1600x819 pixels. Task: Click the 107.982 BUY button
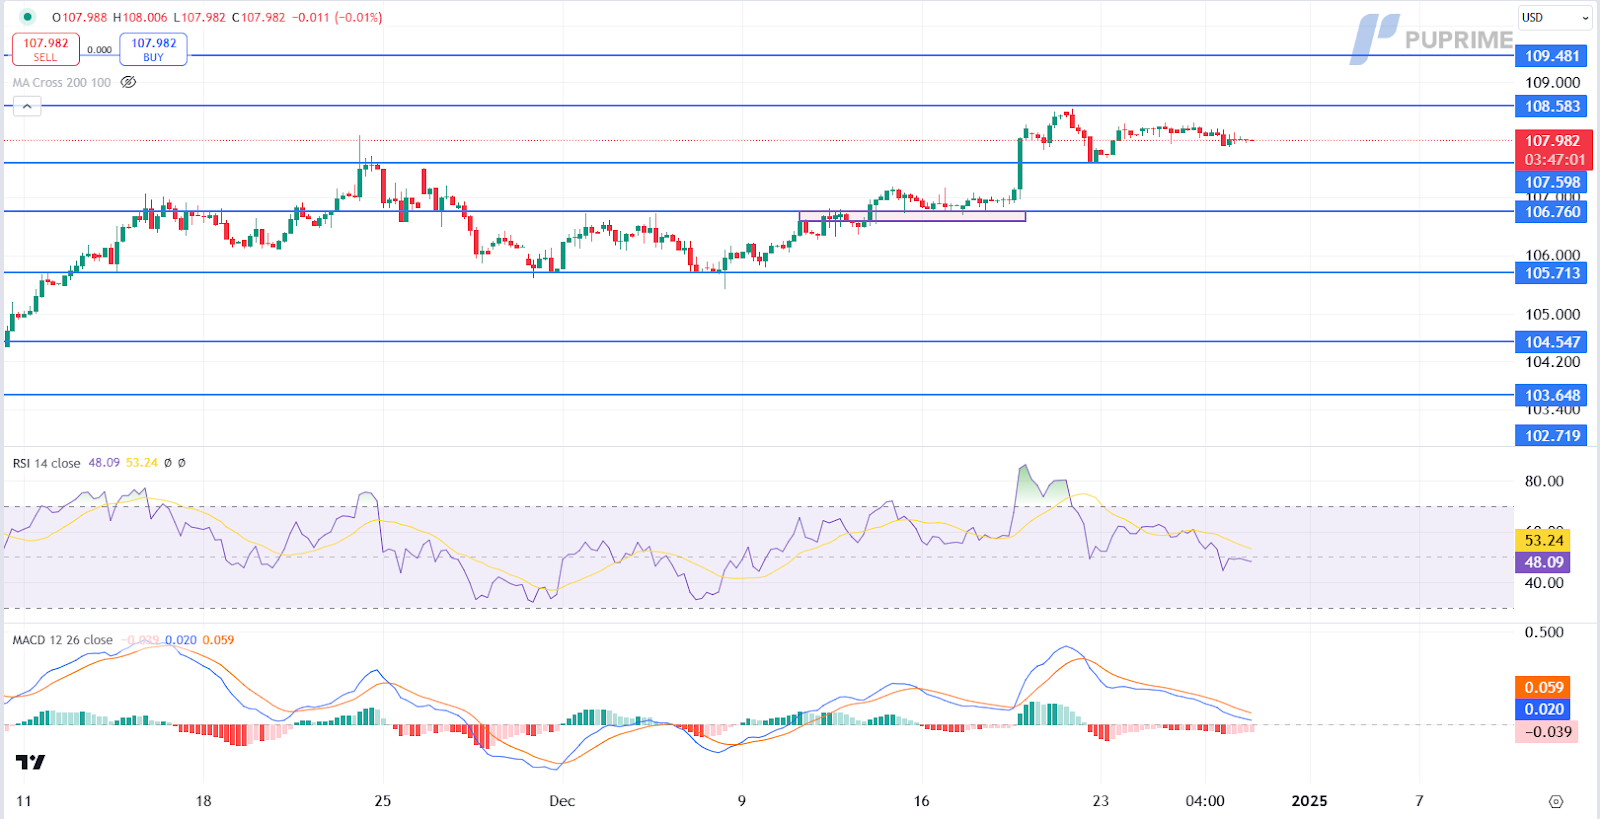pos(153,49)
